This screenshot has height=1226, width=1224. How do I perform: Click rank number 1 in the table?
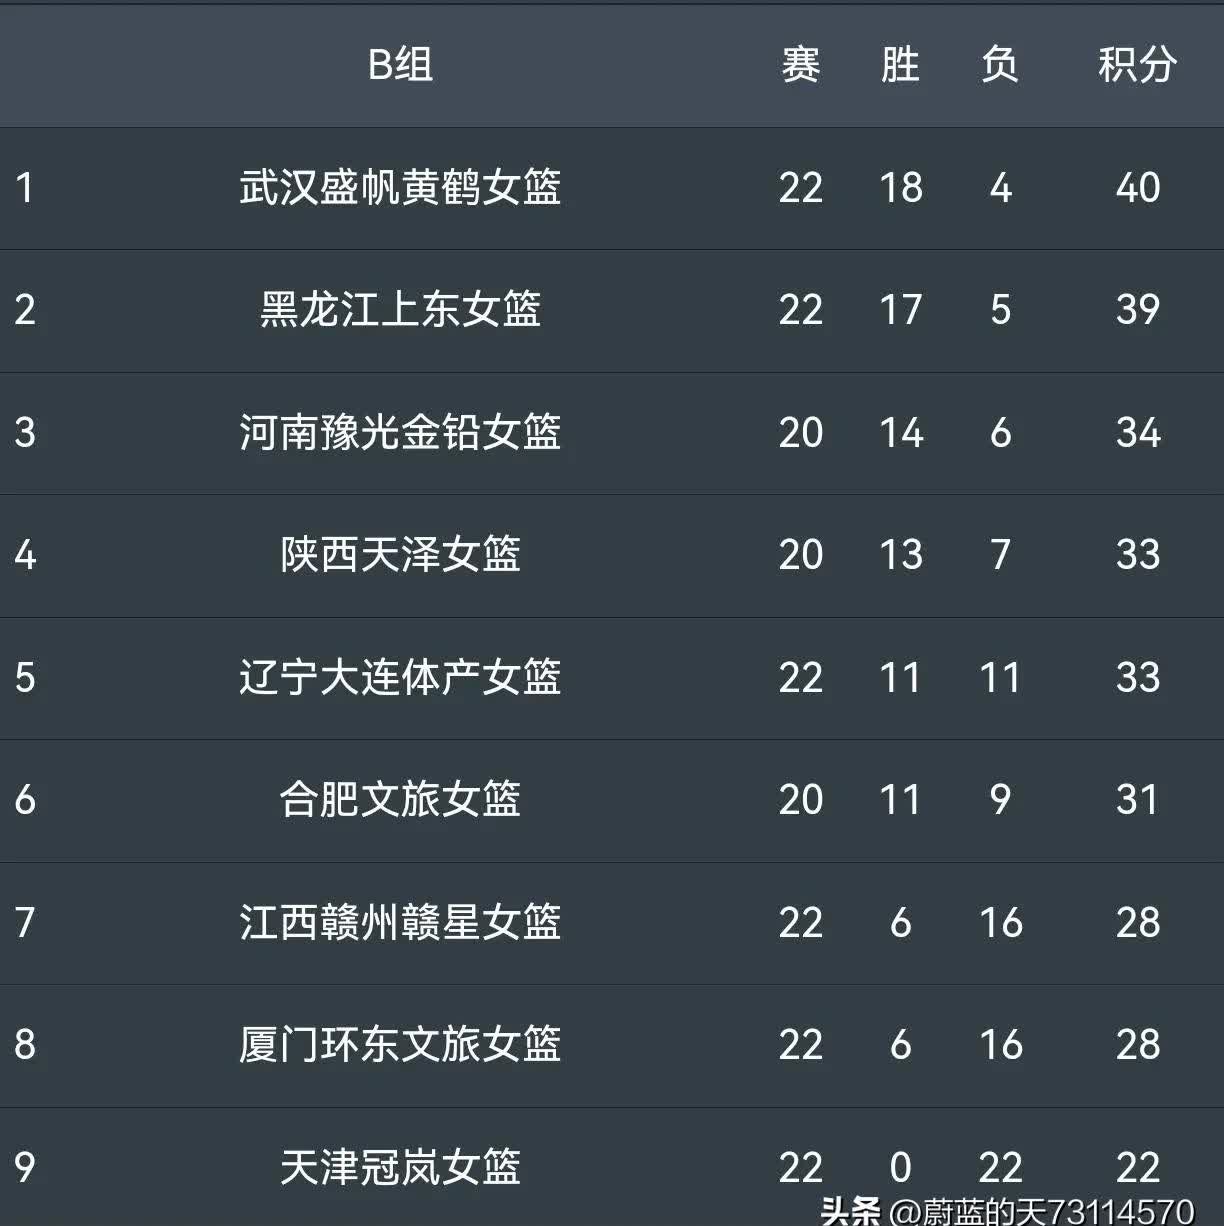tap(25, 187)
